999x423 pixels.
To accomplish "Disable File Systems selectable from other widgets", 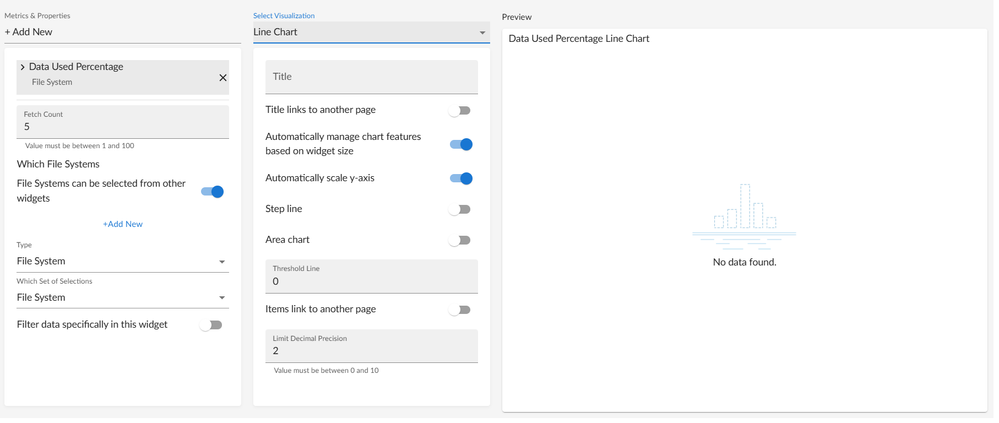I will pos(212,191).
